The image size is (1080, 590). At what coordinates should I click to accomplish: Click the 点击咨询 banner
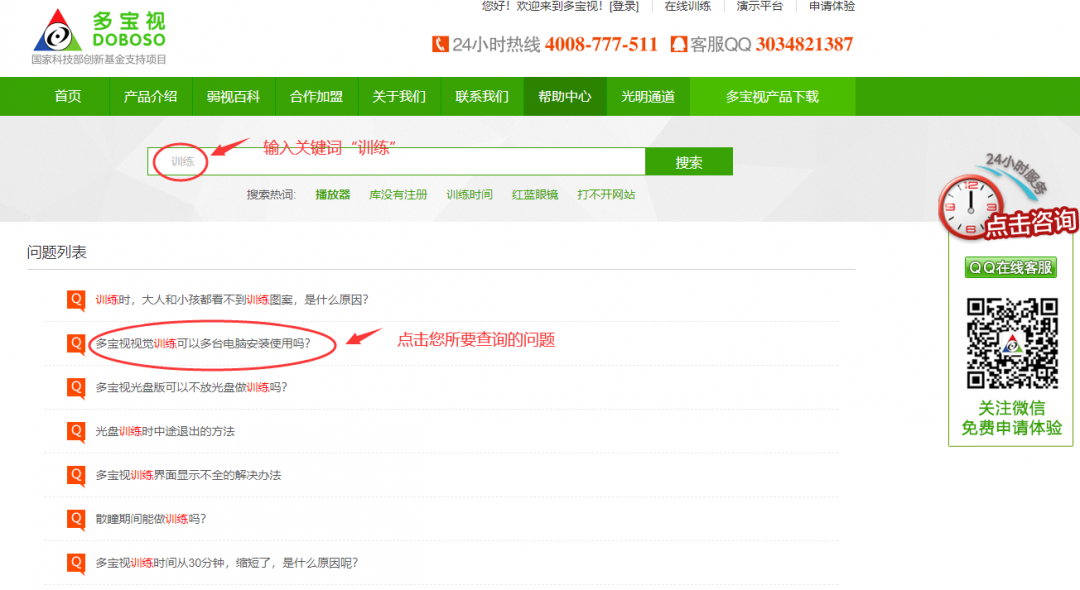point(1031,223)
